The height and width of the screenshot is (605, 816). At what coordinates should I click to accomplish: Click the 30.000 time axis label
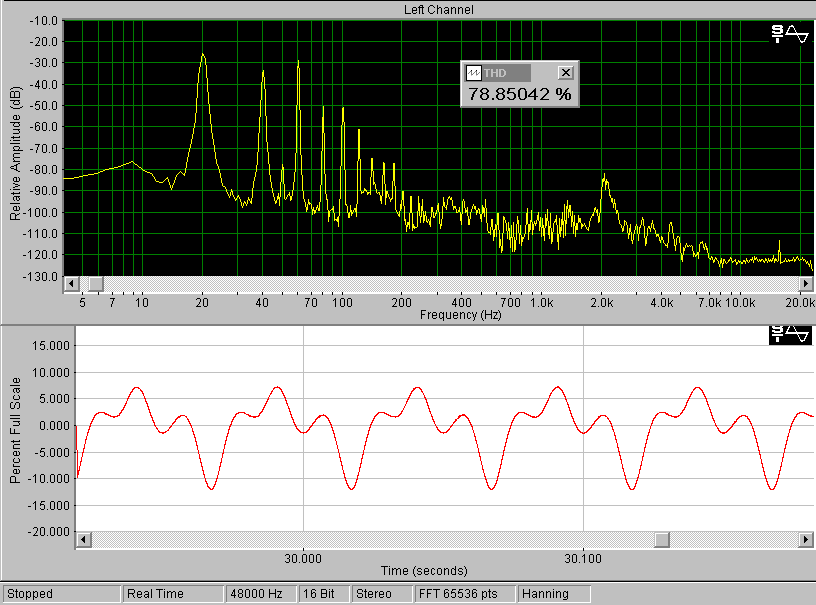(303, 559)
